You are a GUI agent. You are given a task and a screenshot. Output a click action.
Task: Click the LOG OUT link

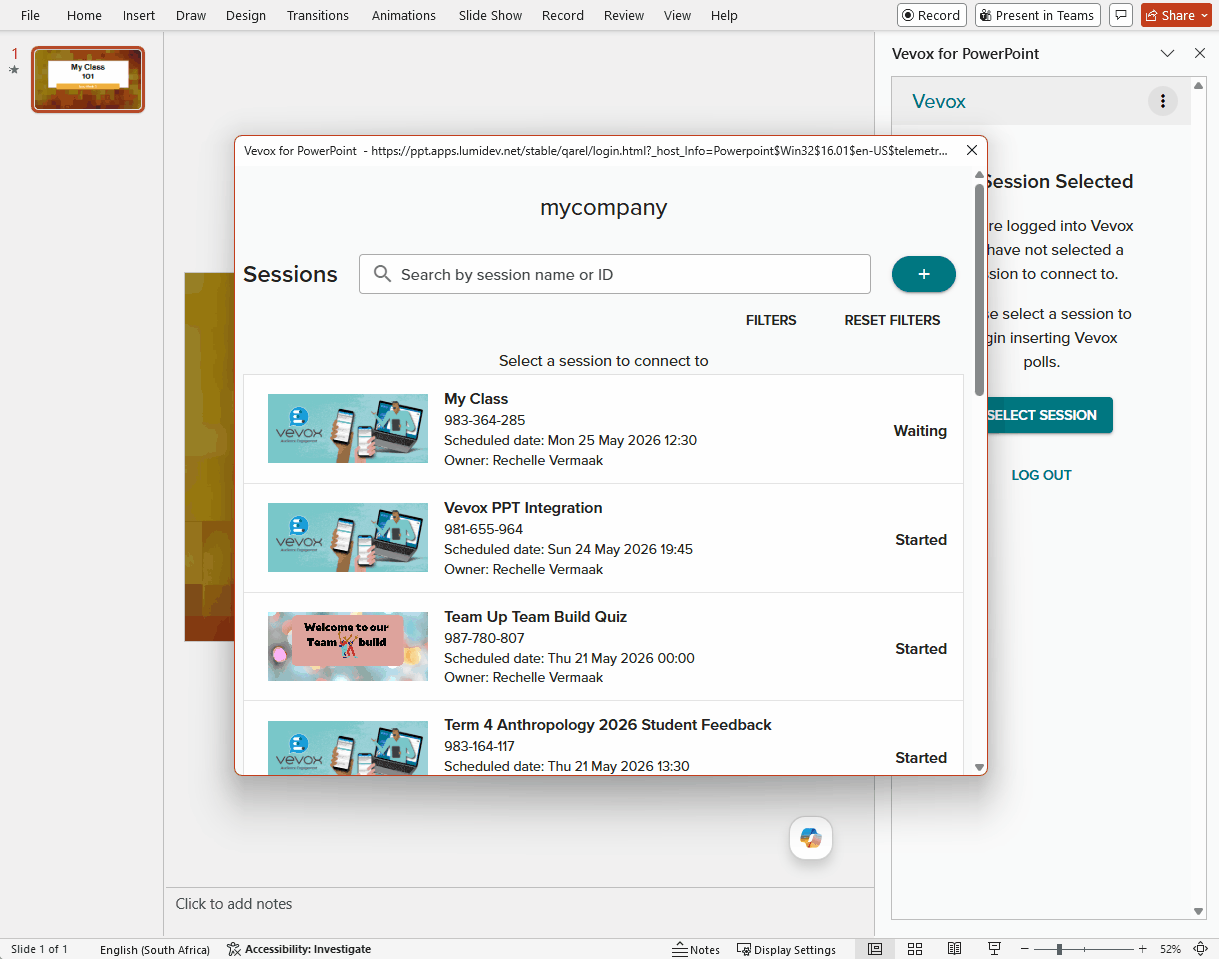(1041, 475)
